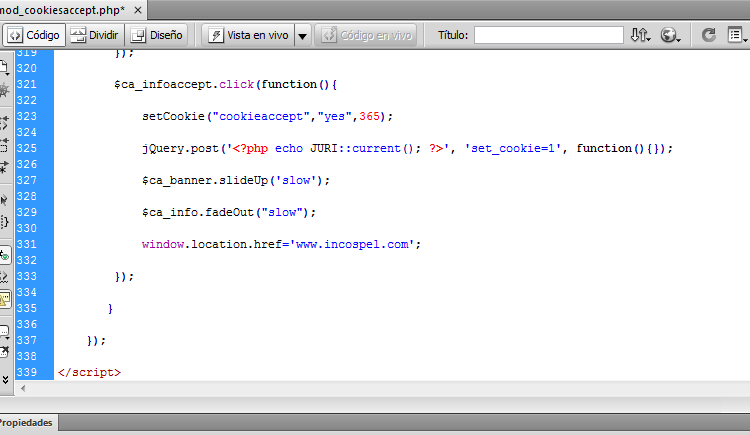Toggle highlight invalid code icon

pos(4,278)
